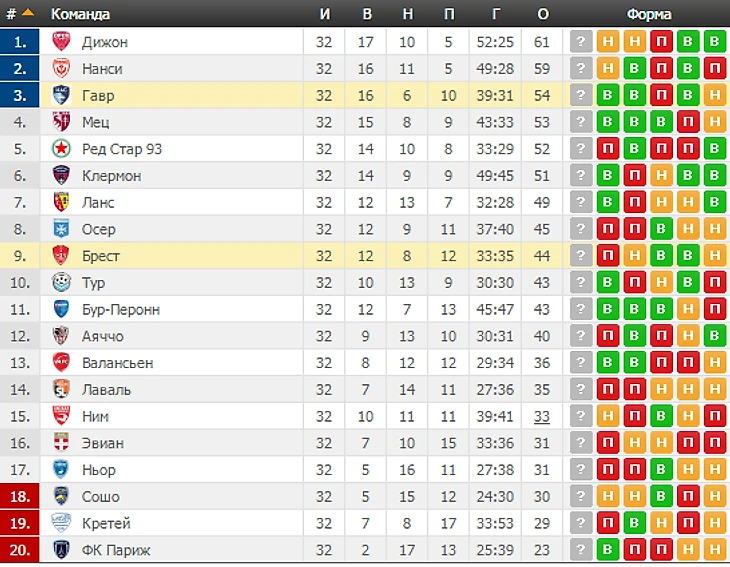Click the Auxerre team crest icon
The width and height of the screenshot is (730, 567).
pyautogui.click(x=61, y=229)
